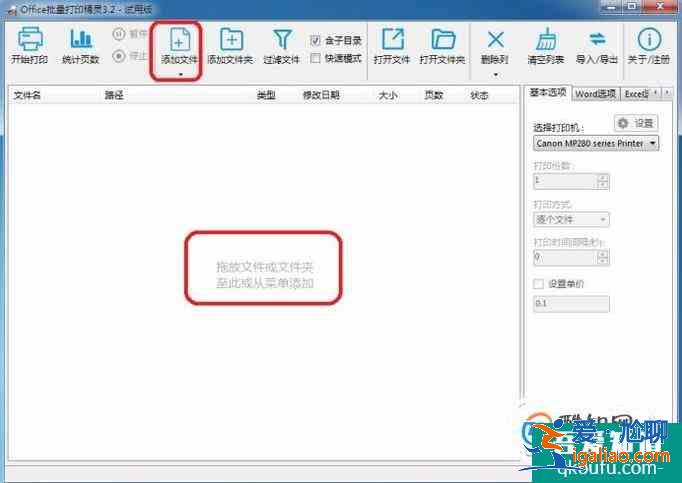Screen dimensions: 682x483
Task: Open the 逐个文件 print mode dropdown
Action: point(571,219)
